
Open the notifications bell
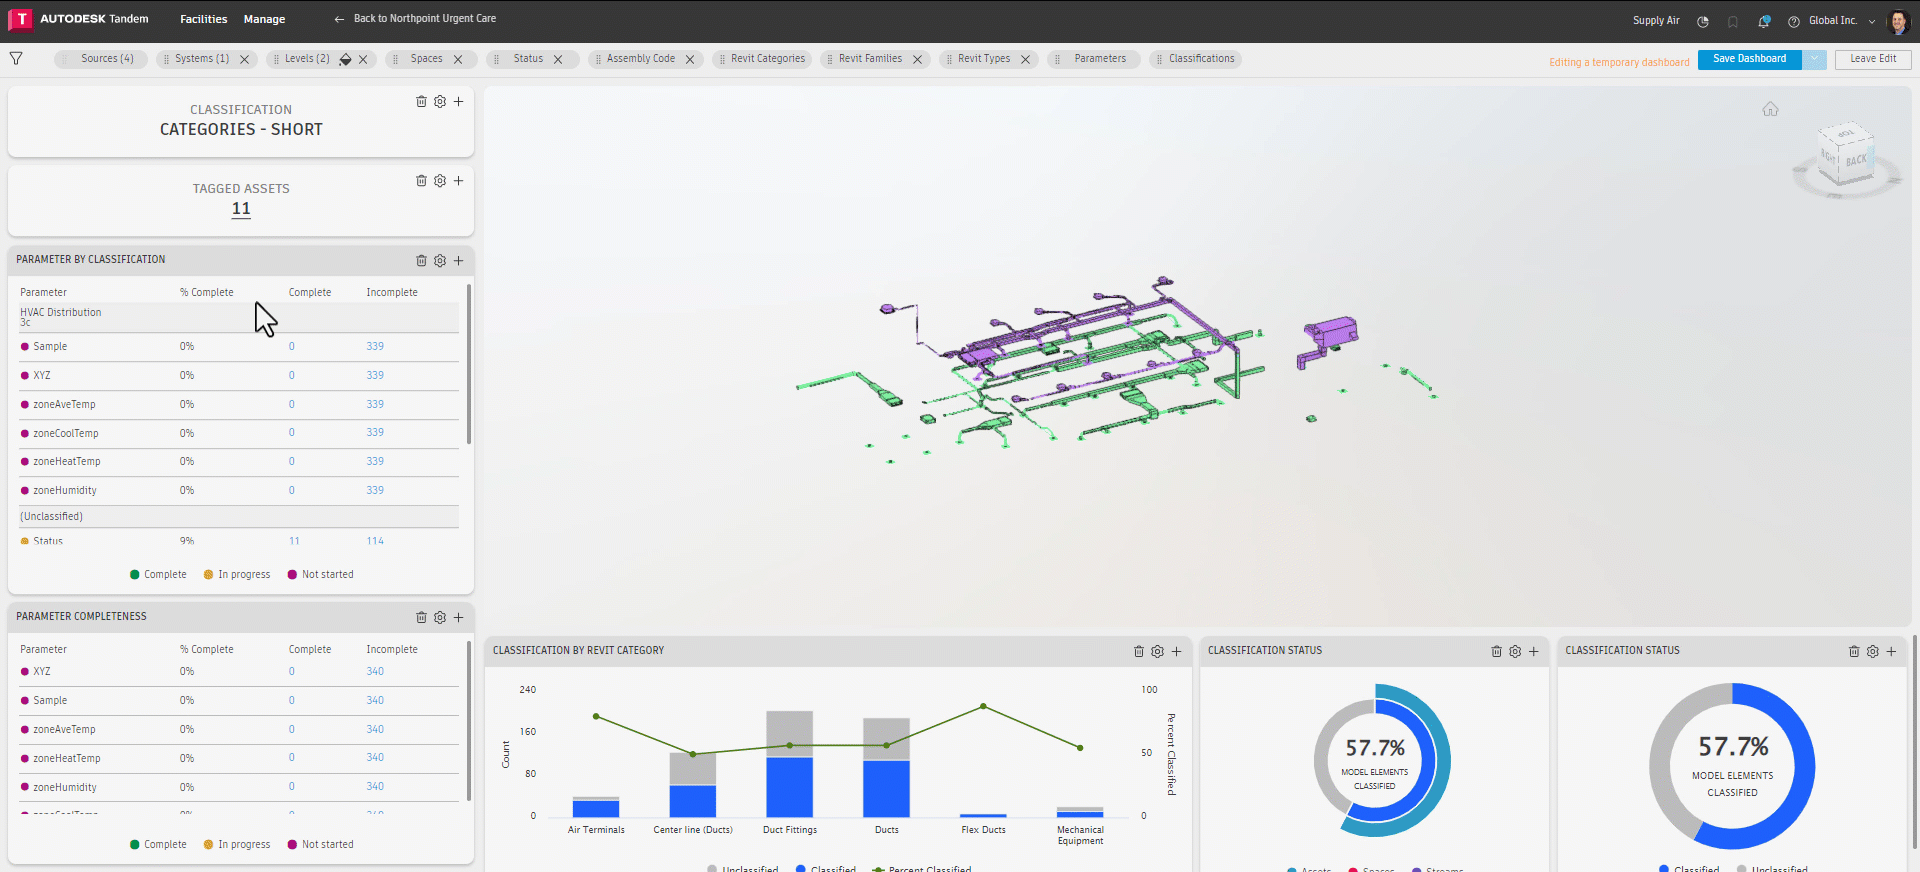(x=1764, y=21)
